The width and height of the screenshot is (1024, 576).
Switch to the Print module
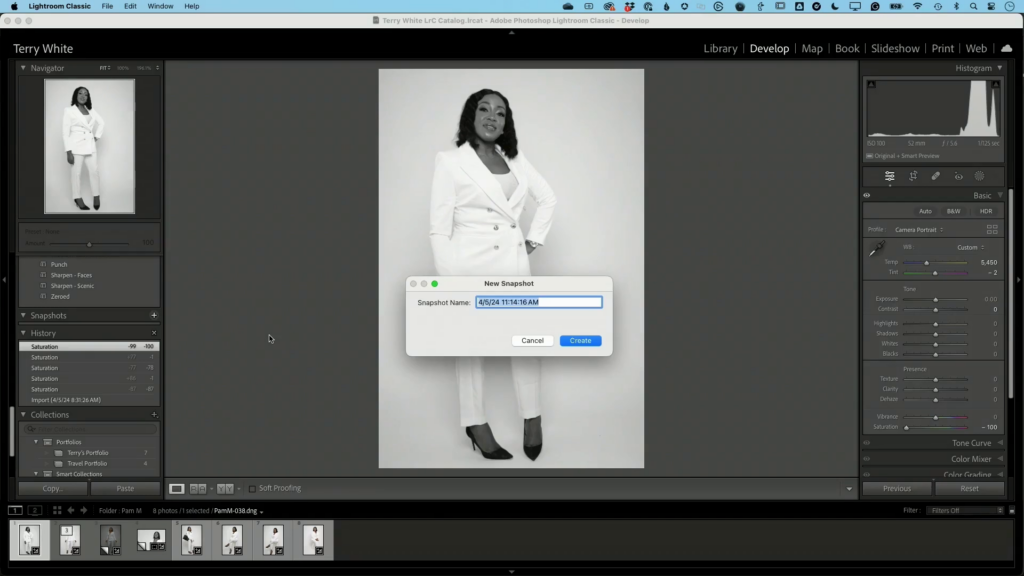click(x=942, y=48)
